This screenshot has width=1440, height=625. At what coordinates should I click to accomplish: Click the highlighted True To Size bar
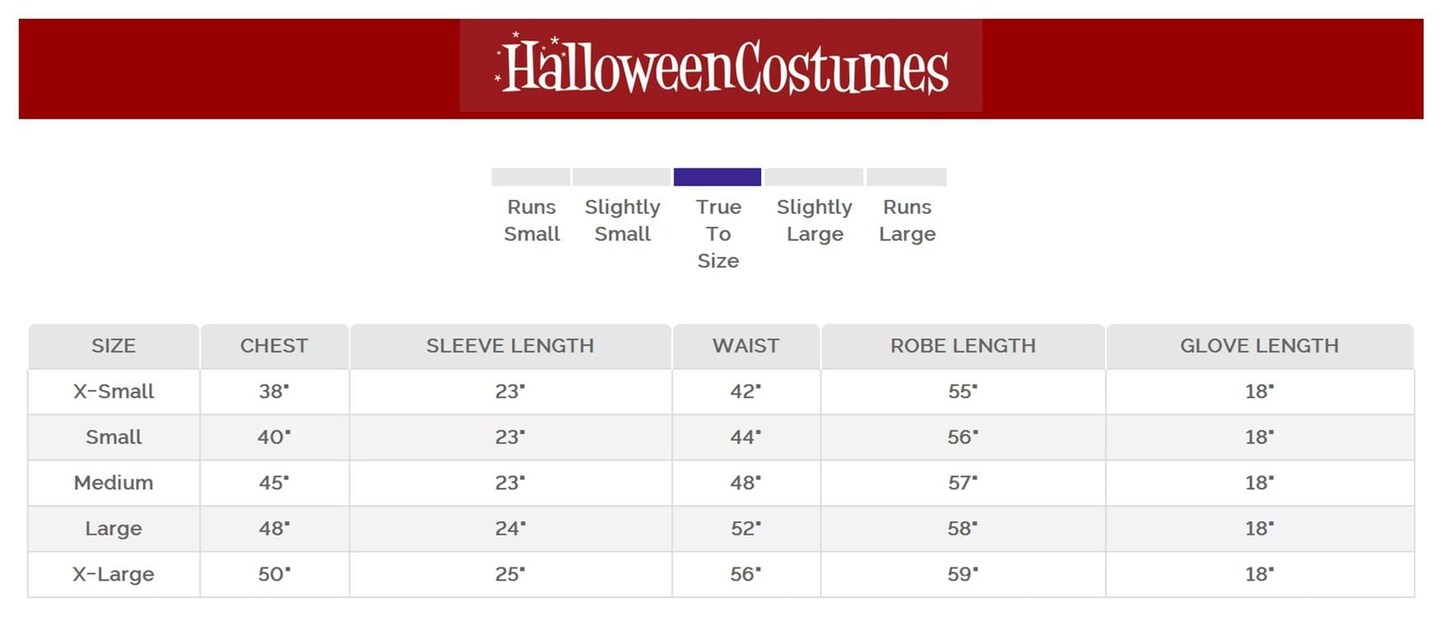(717, 177)
